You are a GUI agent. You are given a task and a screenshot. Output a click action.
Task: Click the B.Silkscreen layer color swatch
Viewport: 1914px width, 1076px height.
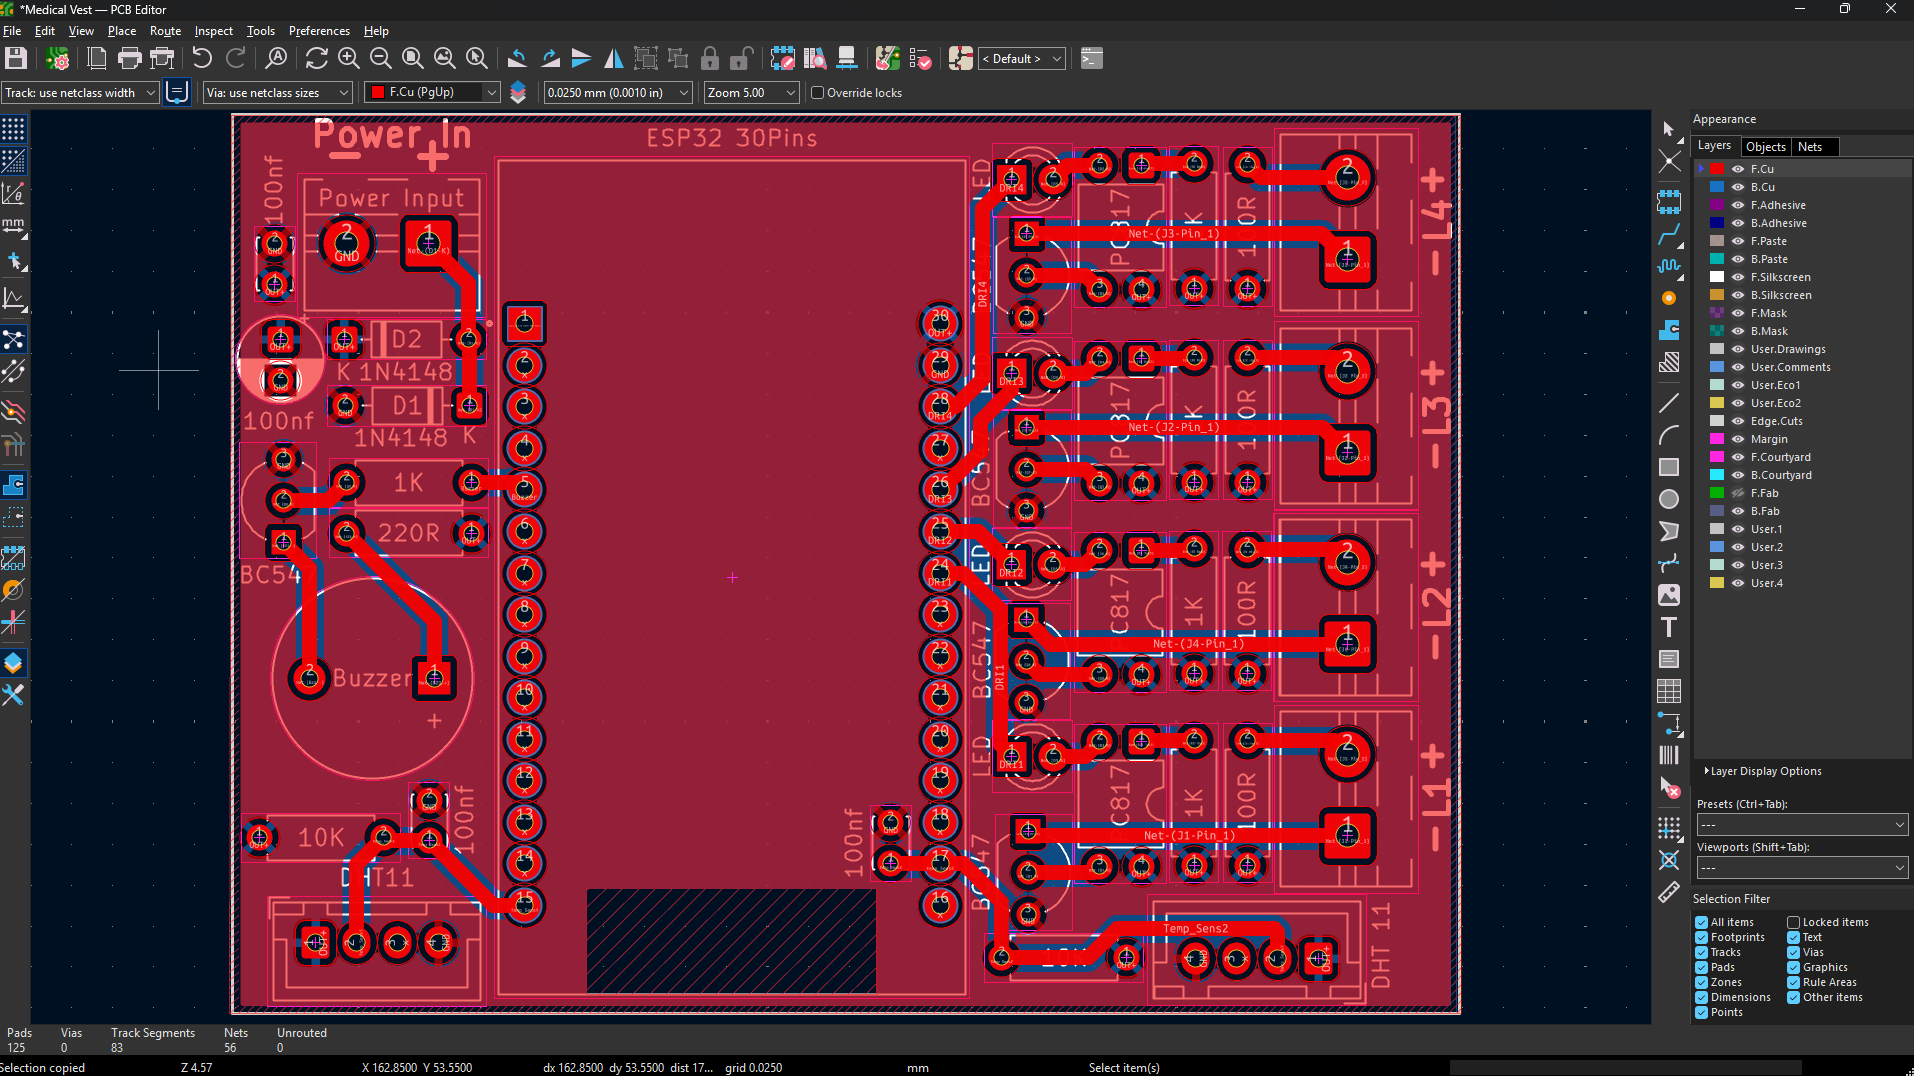click(1717, 295)
